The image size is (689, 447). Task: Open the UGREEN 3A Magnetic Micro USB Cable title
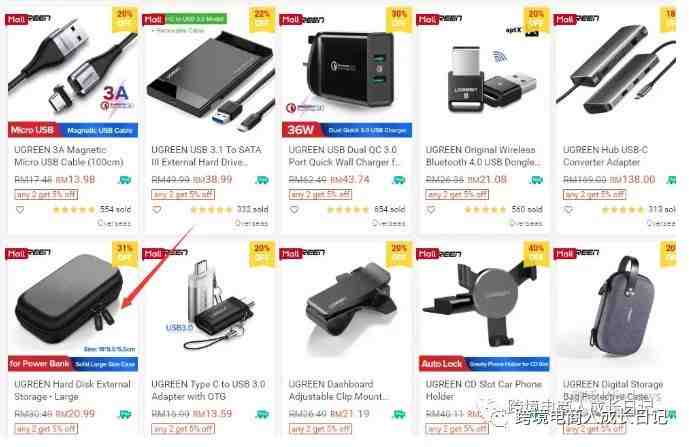click(69, 156)
